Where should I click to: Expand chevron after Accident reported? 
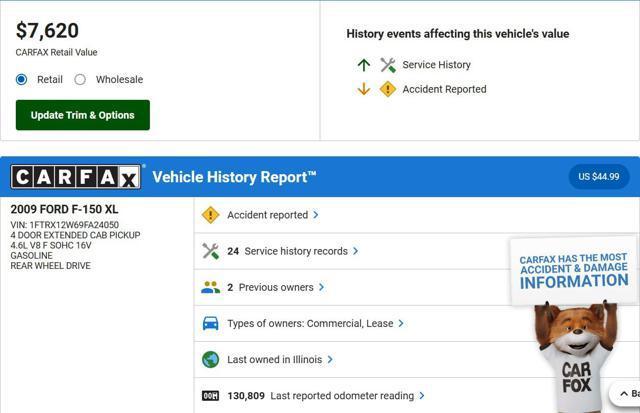[316, 215]
